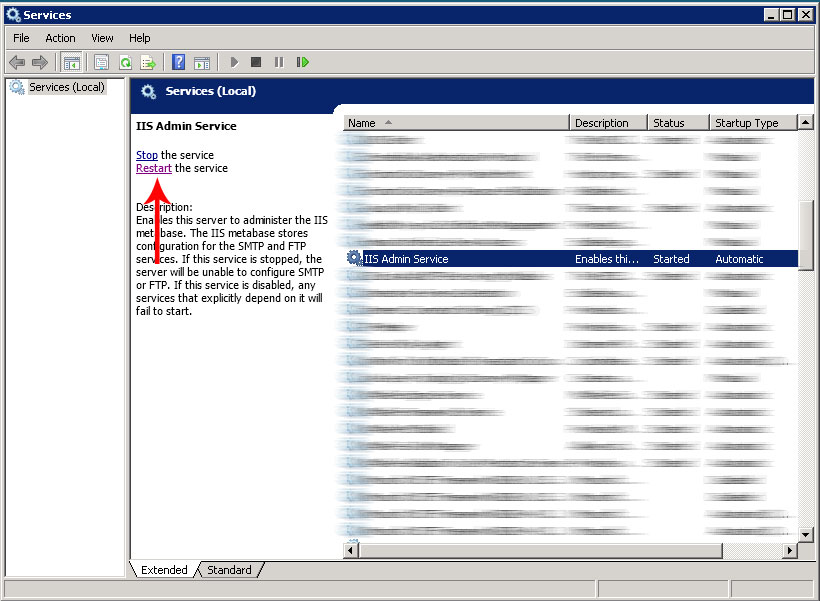Select the IIS Admin Service row
The height and width of the screenshot is (601, 820).
click(x=571, y=259)
